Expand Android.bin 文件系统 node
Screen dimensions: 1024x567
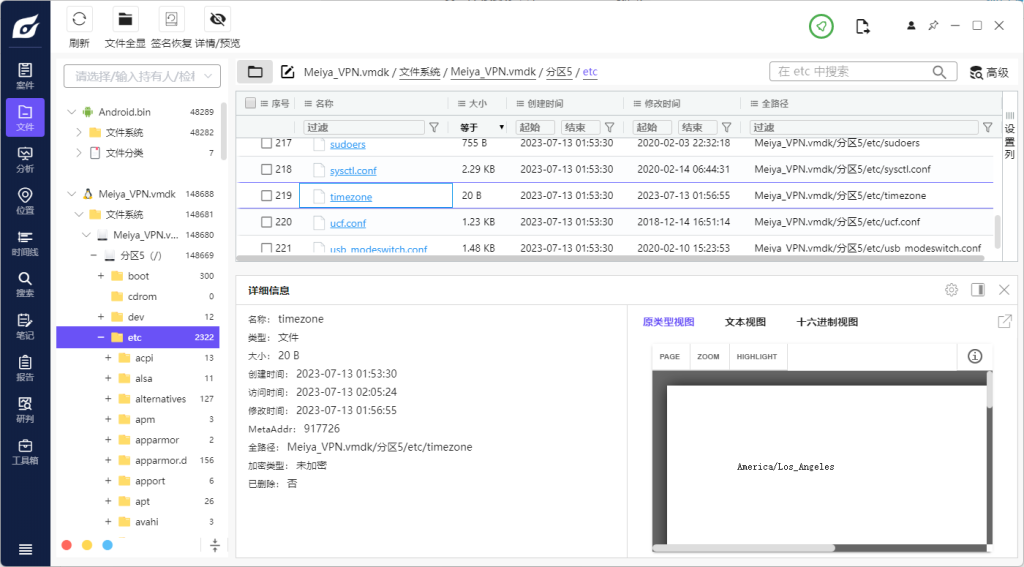point(78,132)
